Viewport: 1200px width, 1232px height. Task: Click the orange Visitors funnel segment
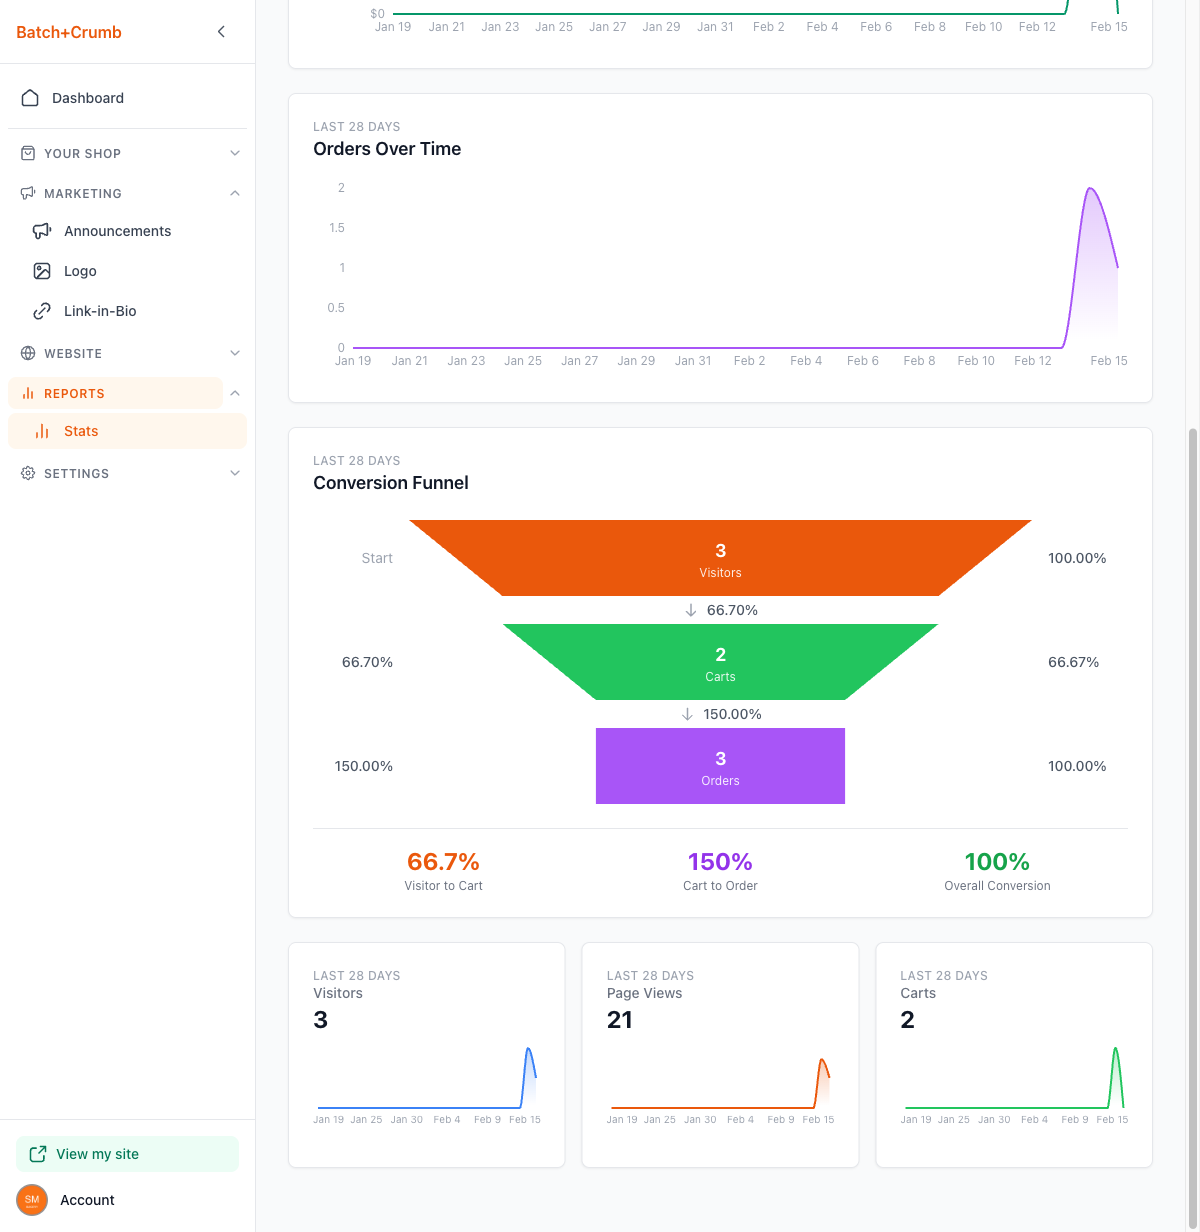[720, 558]
